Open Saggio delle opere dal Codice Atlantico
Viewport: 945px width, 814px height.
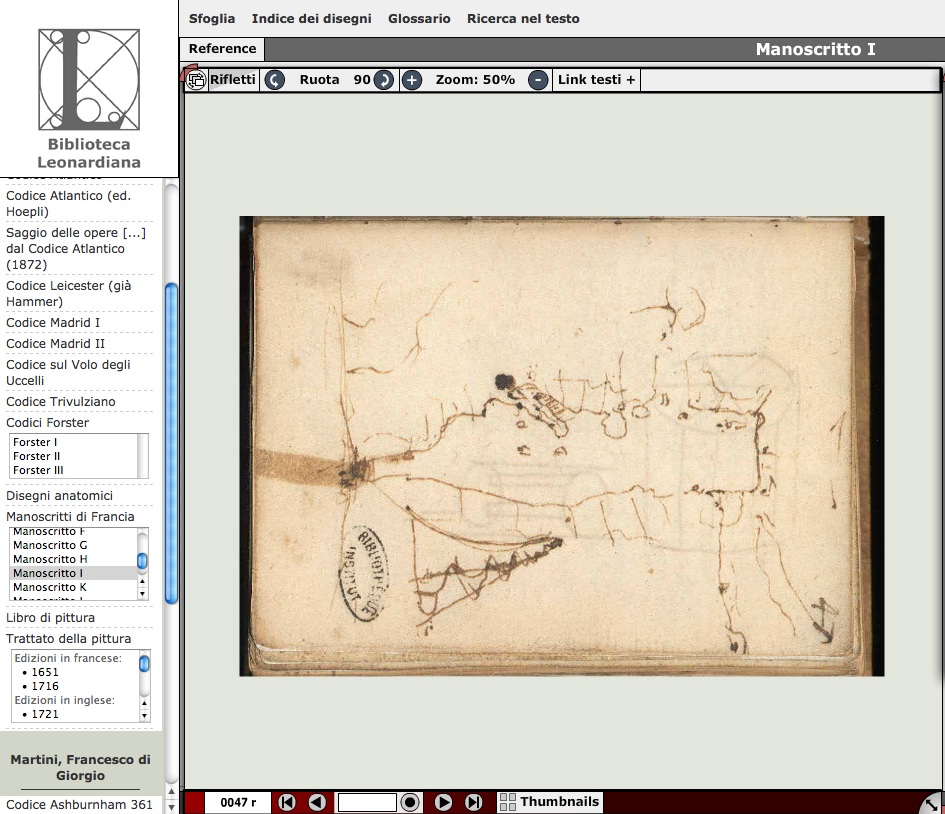76,248
